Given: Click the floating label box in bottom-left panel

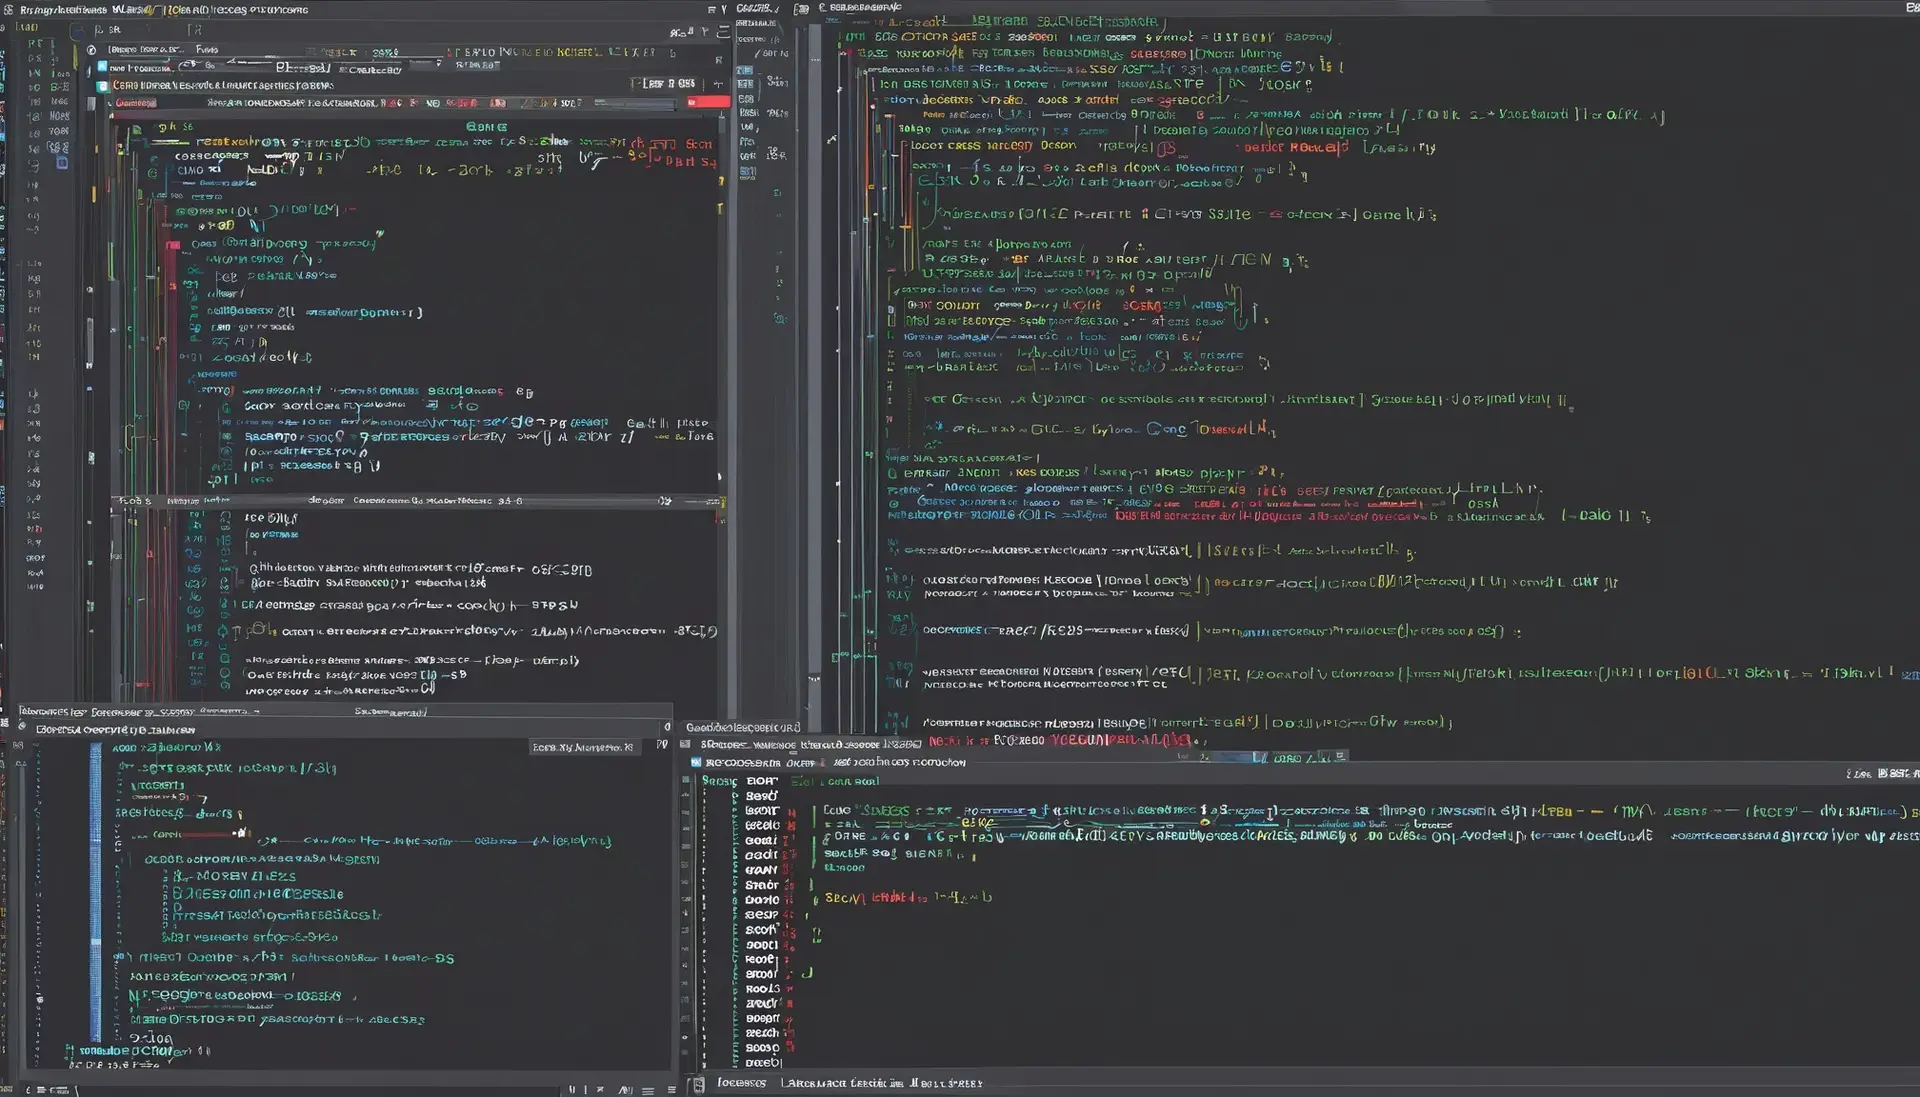Looking at the screenshot, I should (583, 747).
